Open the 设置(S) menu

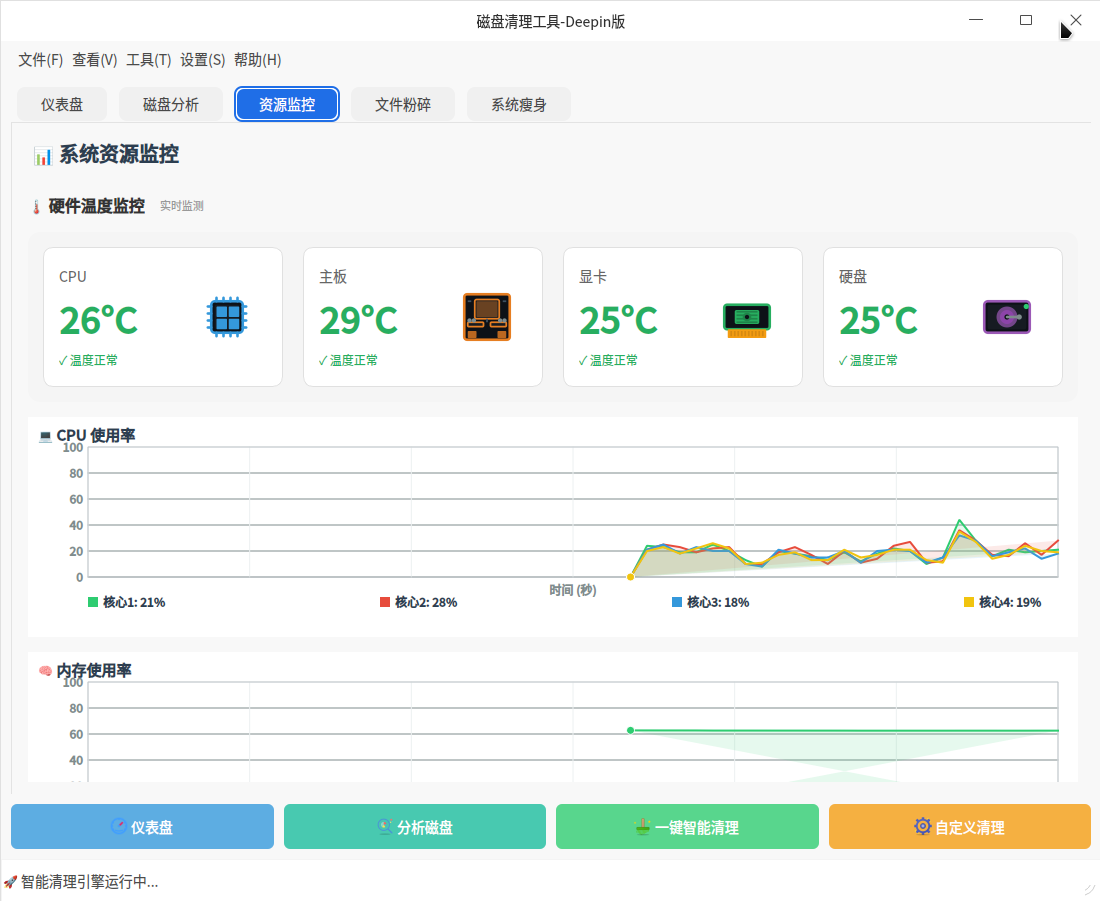[203, 60]
